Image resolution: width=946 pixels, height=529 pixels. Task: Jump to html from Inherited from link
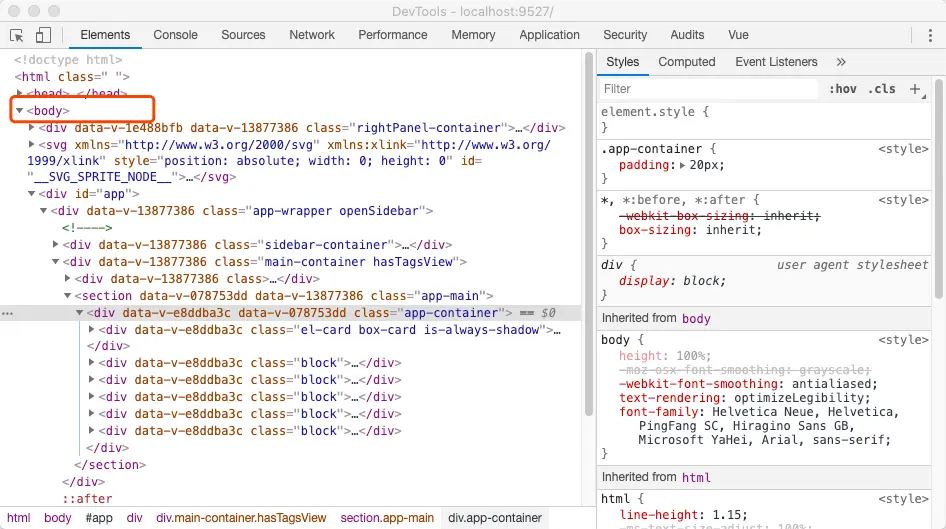696,477
